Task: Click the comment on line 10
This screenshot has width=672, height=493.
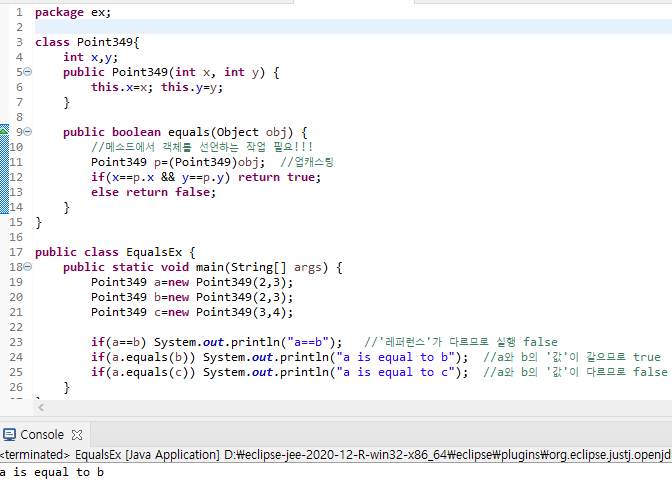Action: 202,147
